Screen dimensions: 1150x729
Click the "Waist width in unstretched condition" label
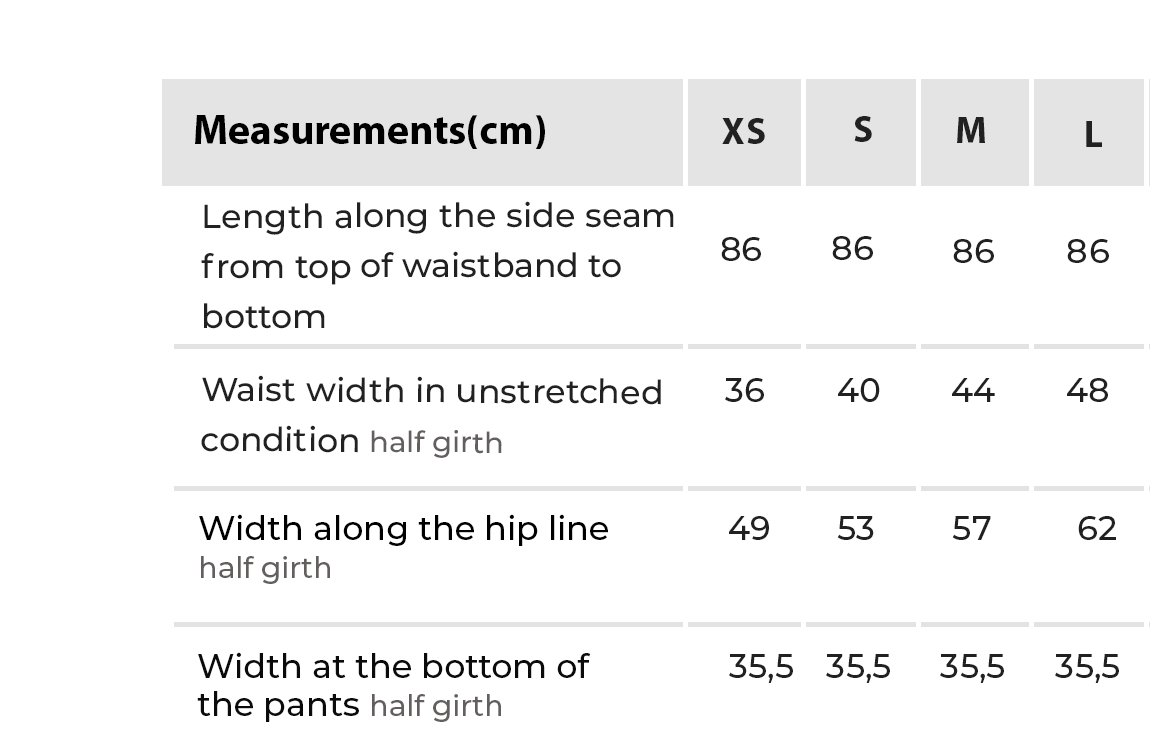431,415
